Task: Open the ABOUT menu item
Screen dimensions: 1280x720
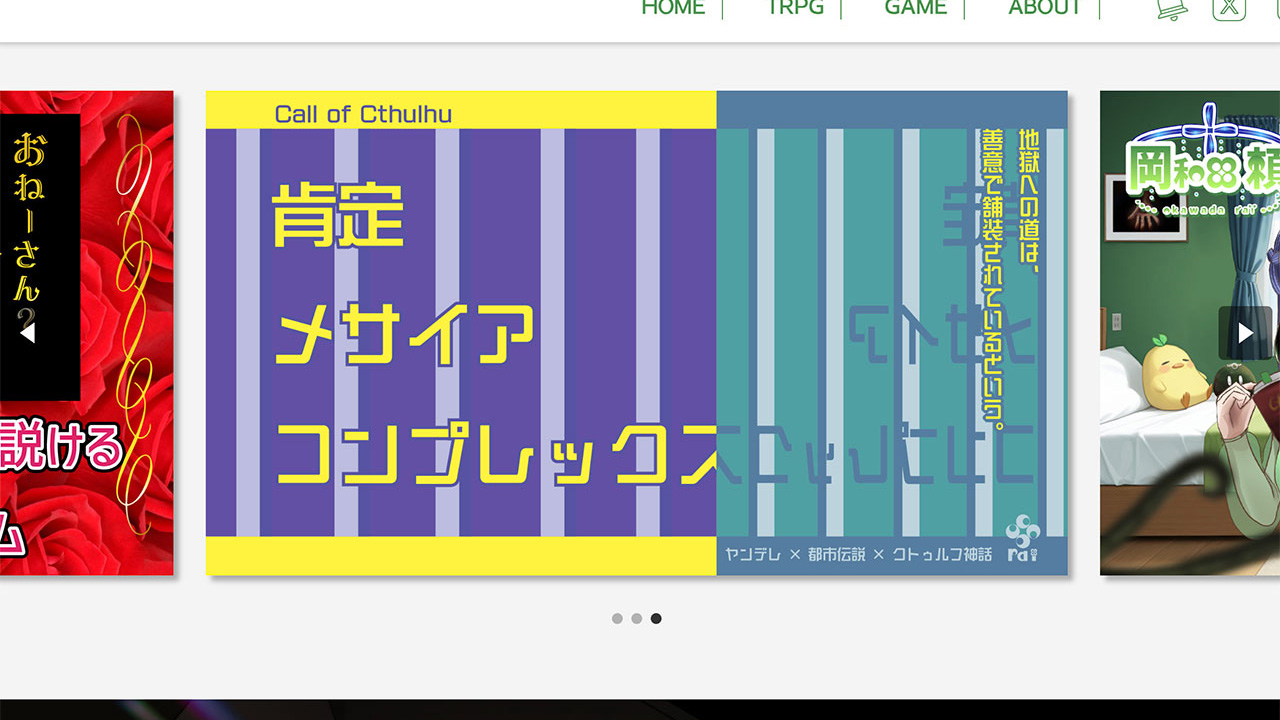Action: (1045, 8)
